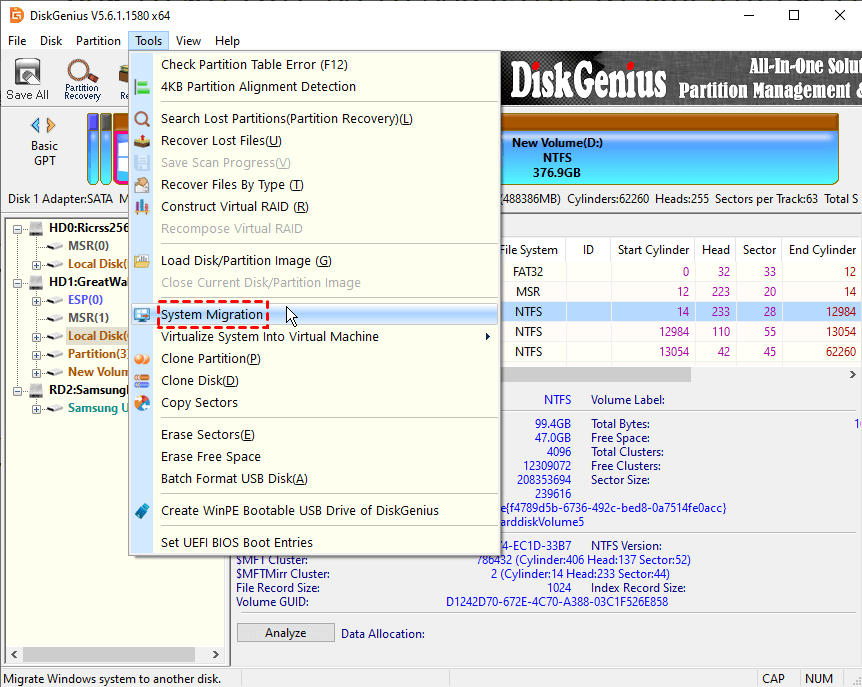Click the DiskGenius app icon in title bar
Image resolution: width=862 pixels, height=687 pixels.
coord(16,15)
